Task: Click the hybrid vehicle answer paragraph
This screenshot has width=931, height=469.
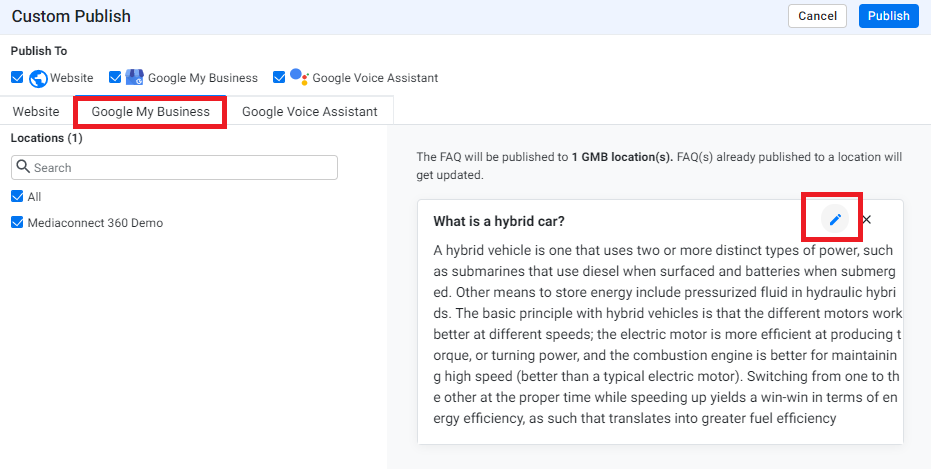Action: [x=667, y=334]
